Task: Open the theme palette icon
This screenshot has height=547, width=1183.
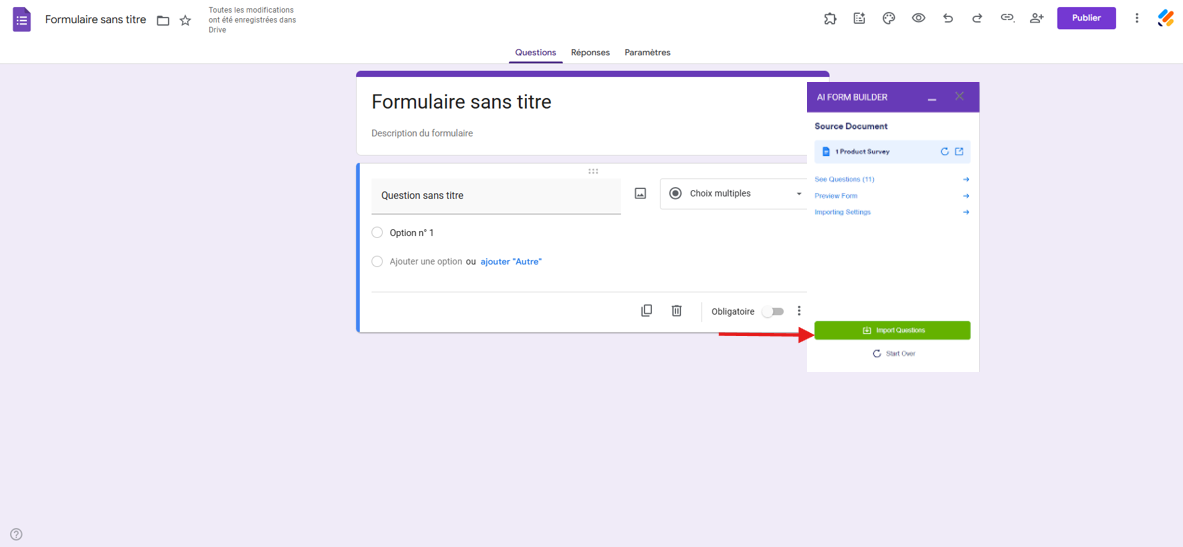Action: [889, 18]
